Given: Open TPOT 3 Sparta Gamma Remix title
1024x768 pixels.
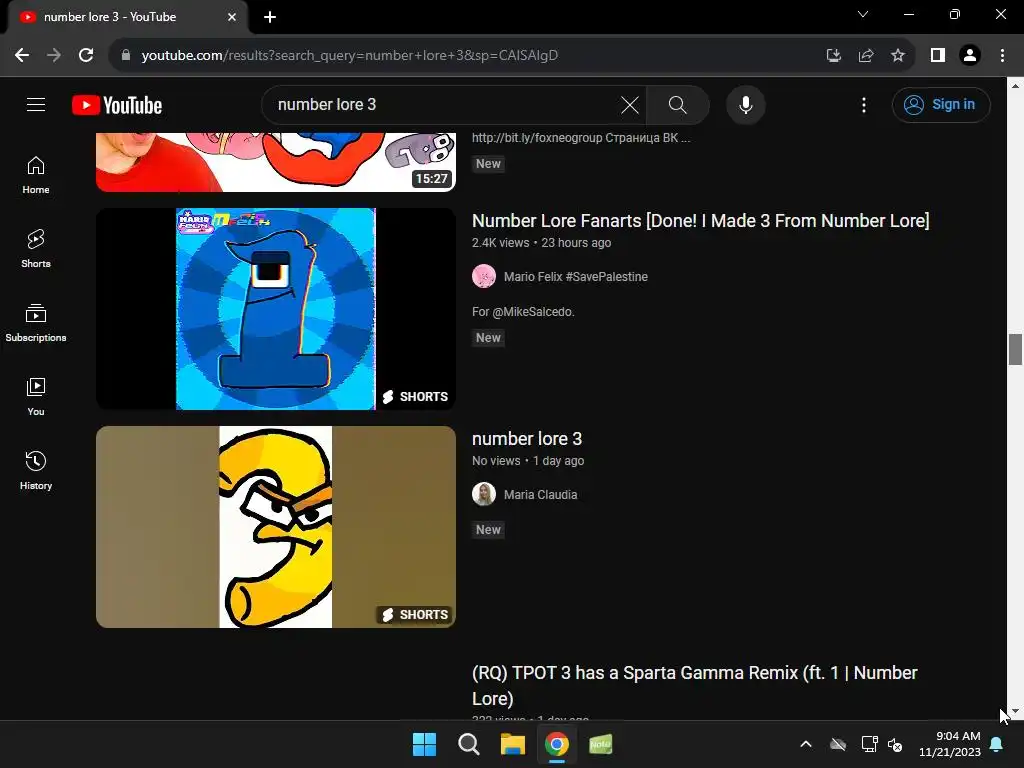Looking at the screenshot, I should tap(694, 686).
